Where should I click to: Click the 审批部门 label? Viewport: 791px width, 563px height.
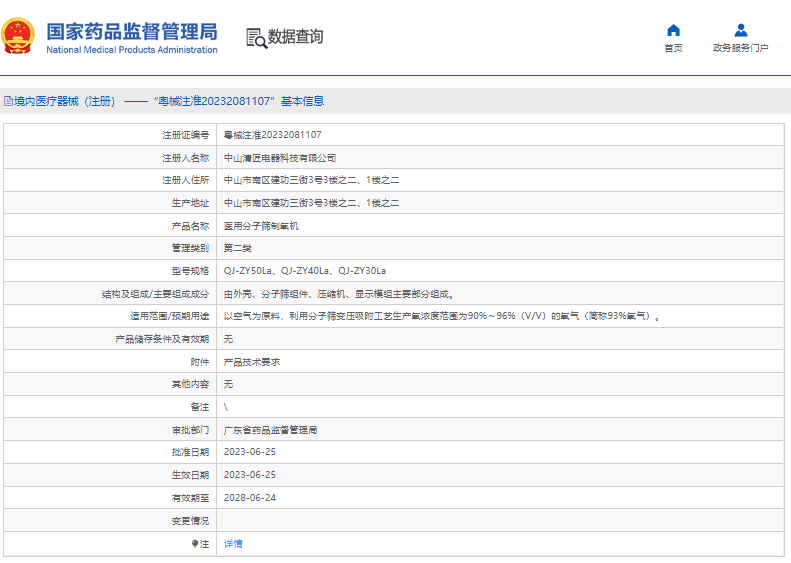190,430
